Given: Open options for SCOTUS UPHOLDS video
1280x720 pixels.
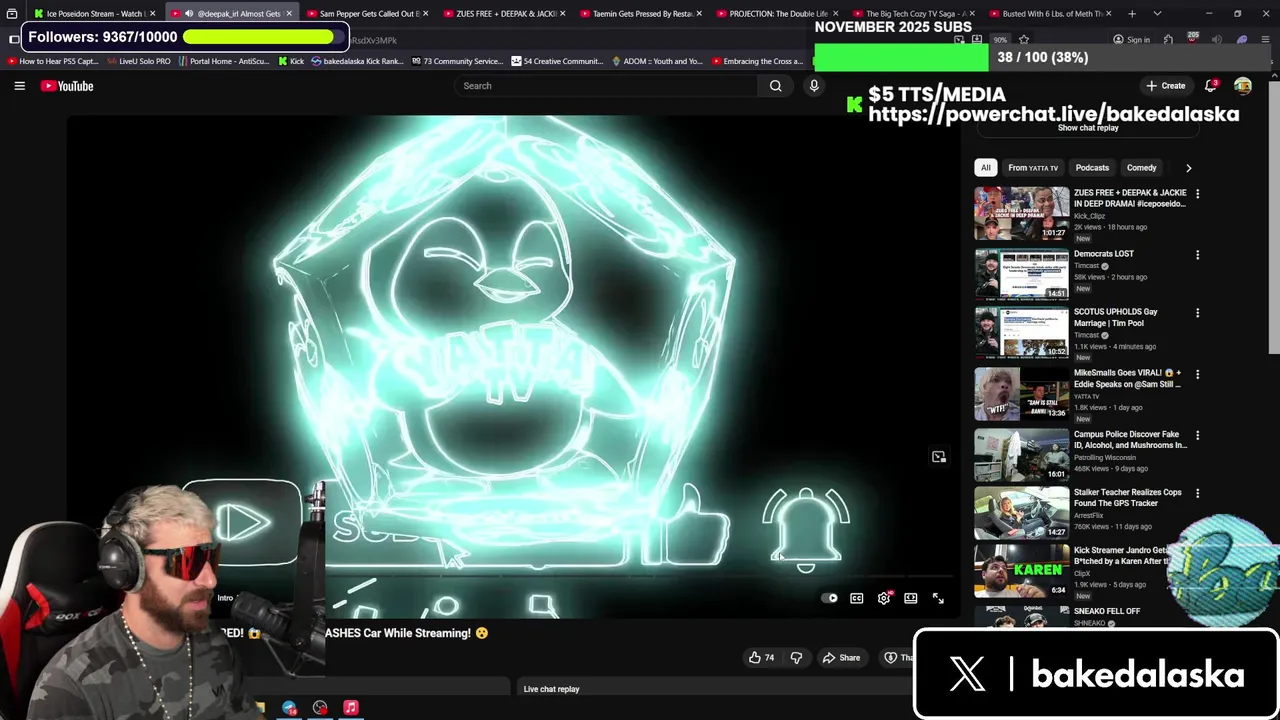Looking at the screenshot, I should click(1197, 313).
